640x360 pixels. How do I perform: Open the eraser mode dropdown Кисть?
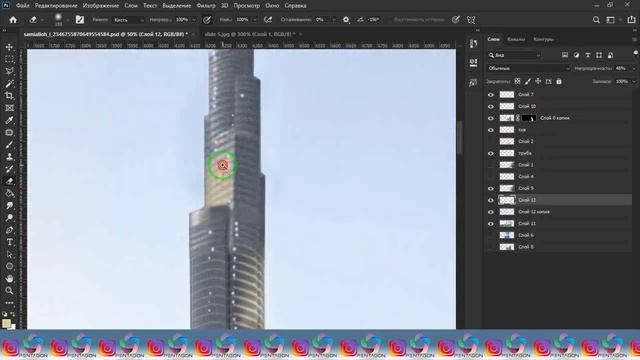pos(129,20)
